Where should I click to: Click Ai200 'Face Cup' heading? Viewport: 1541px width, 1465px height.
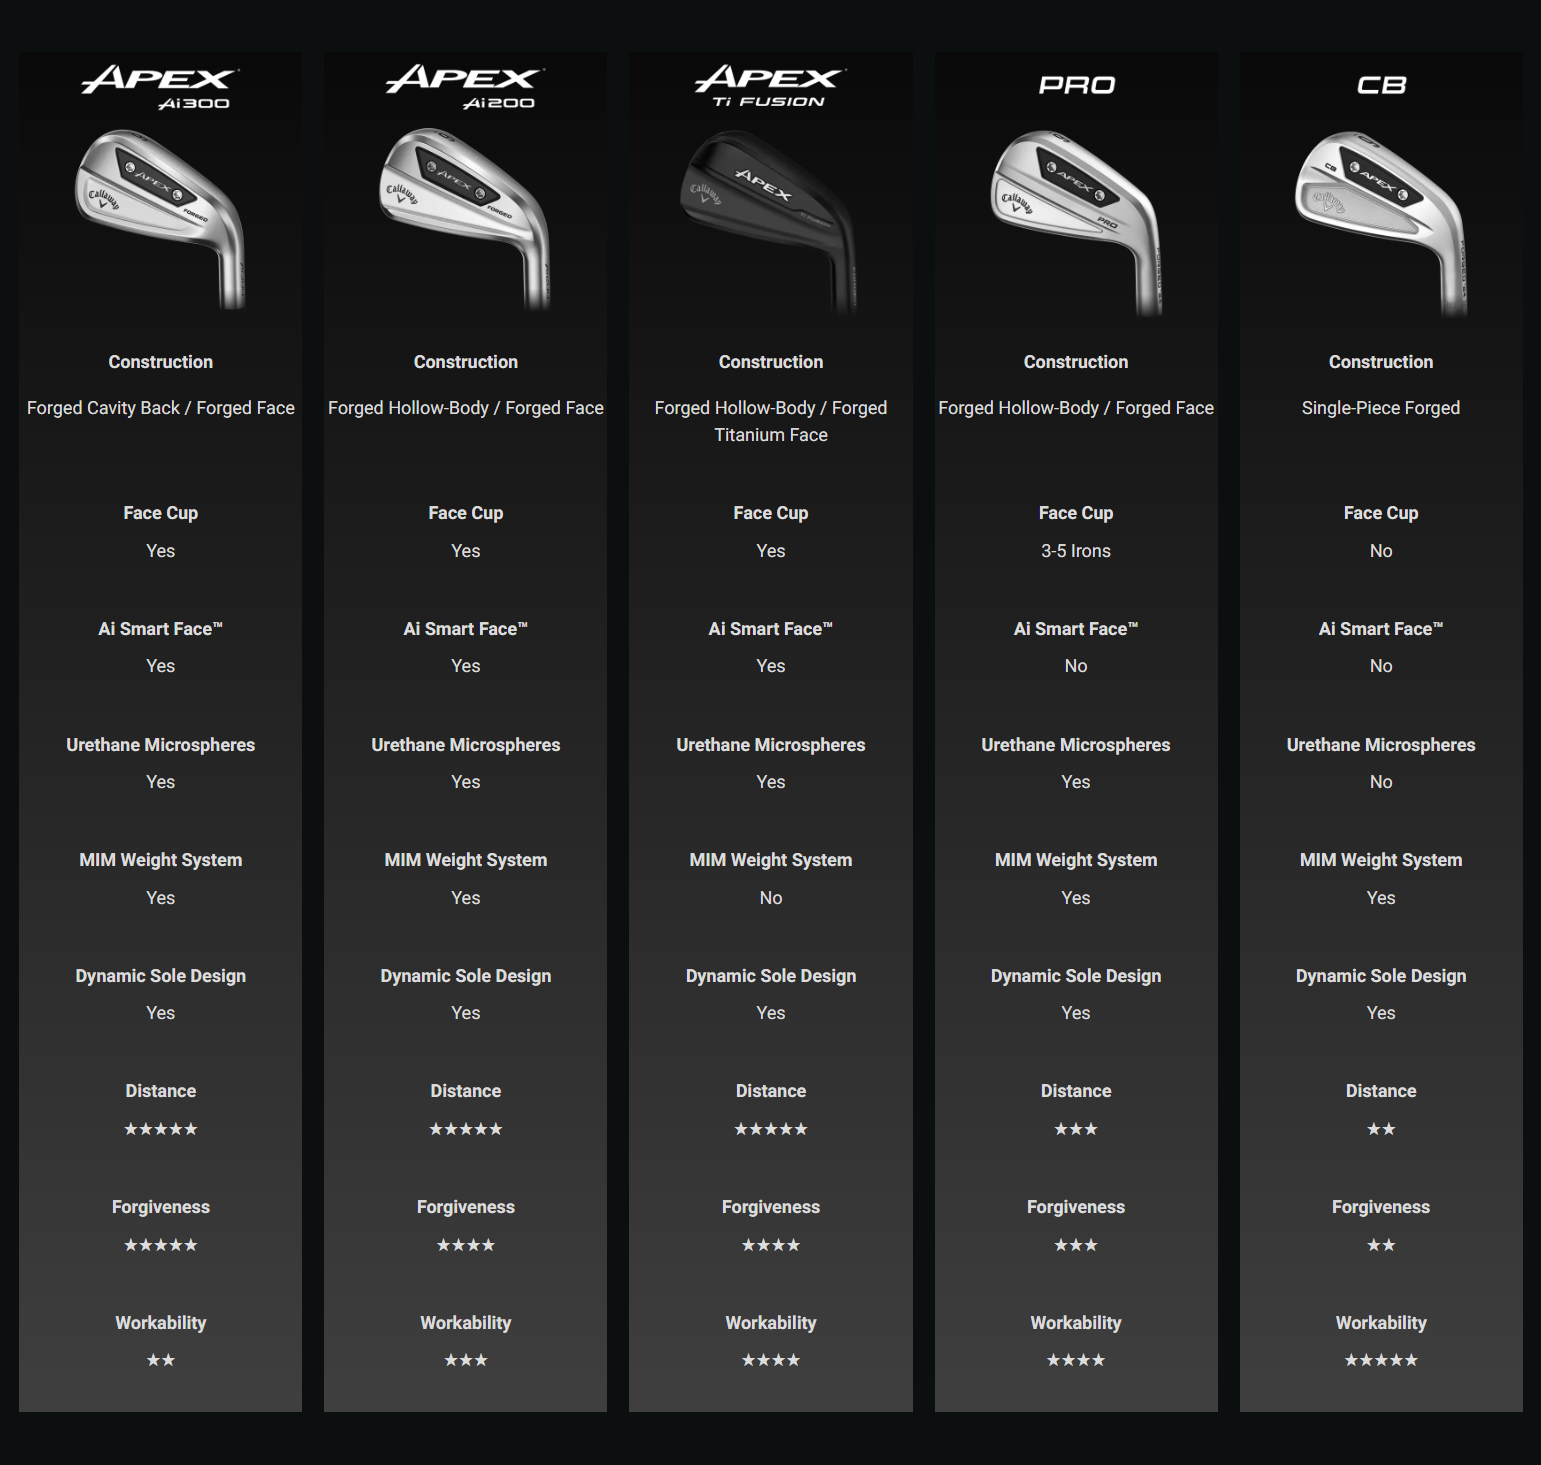(x=466, y=513)
